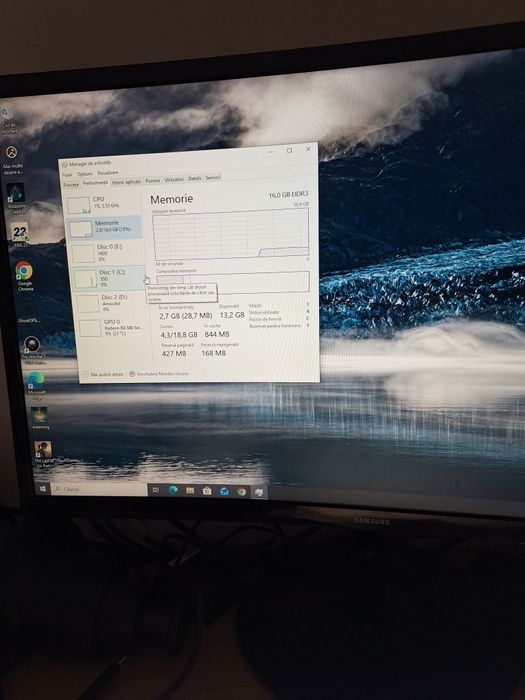Open Microsoft Store from the taskbar
525x700 pixels.
coord(207,491)
